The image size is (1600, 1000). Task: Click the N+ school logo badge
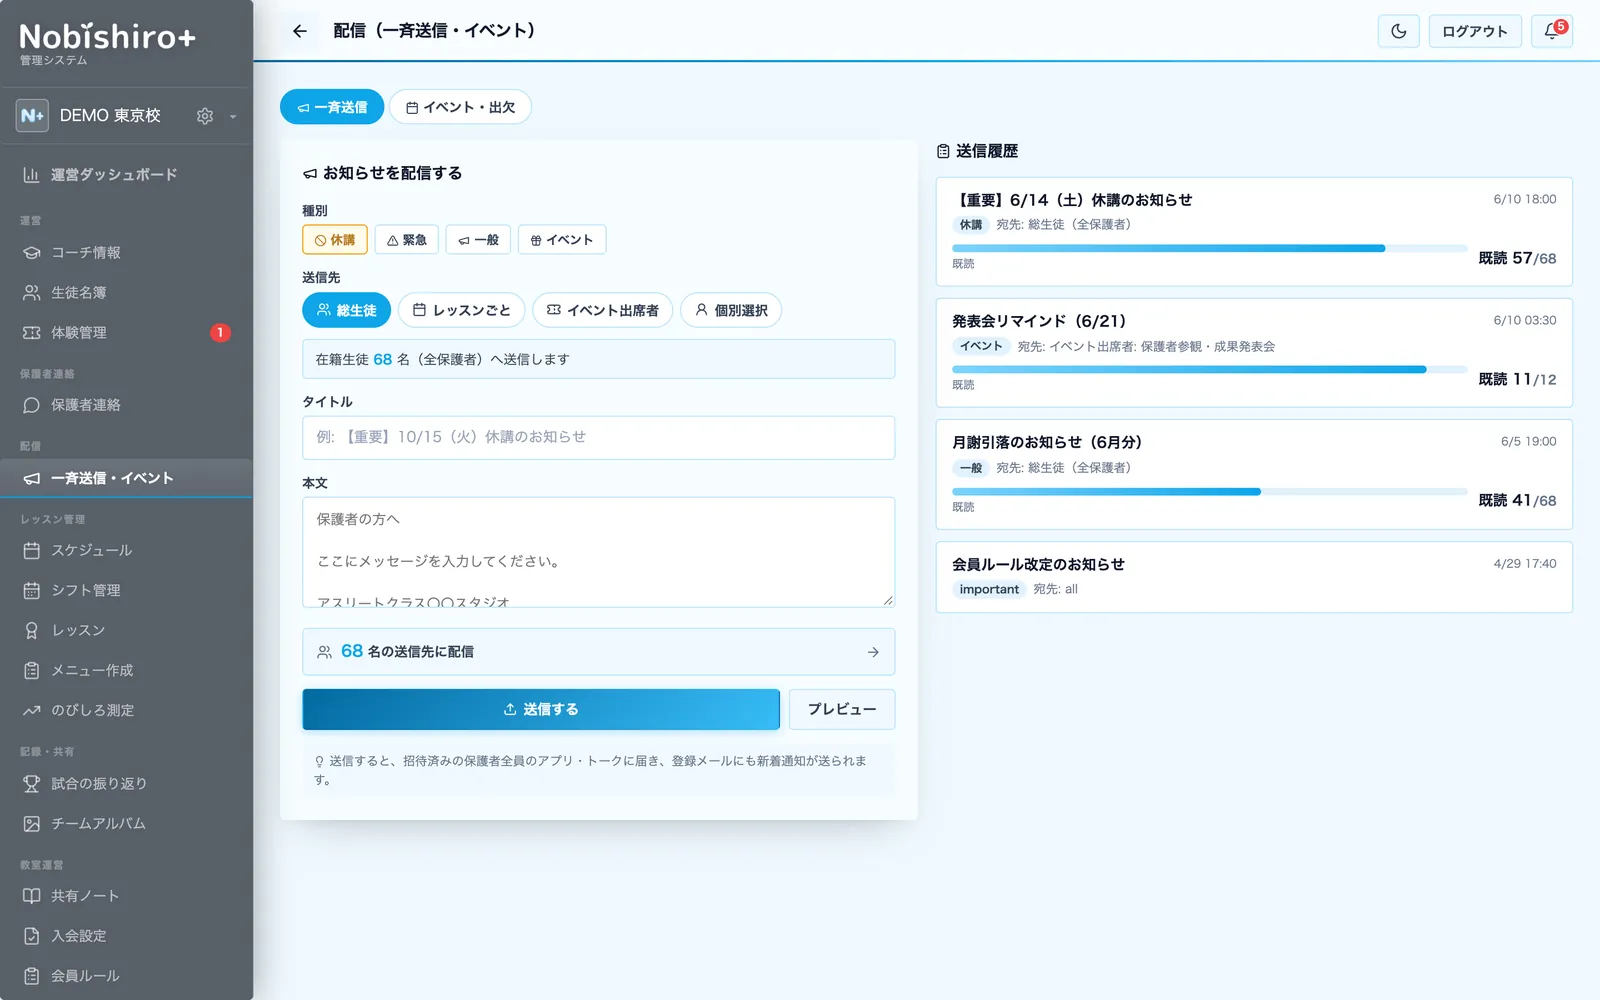click(32, 115)
